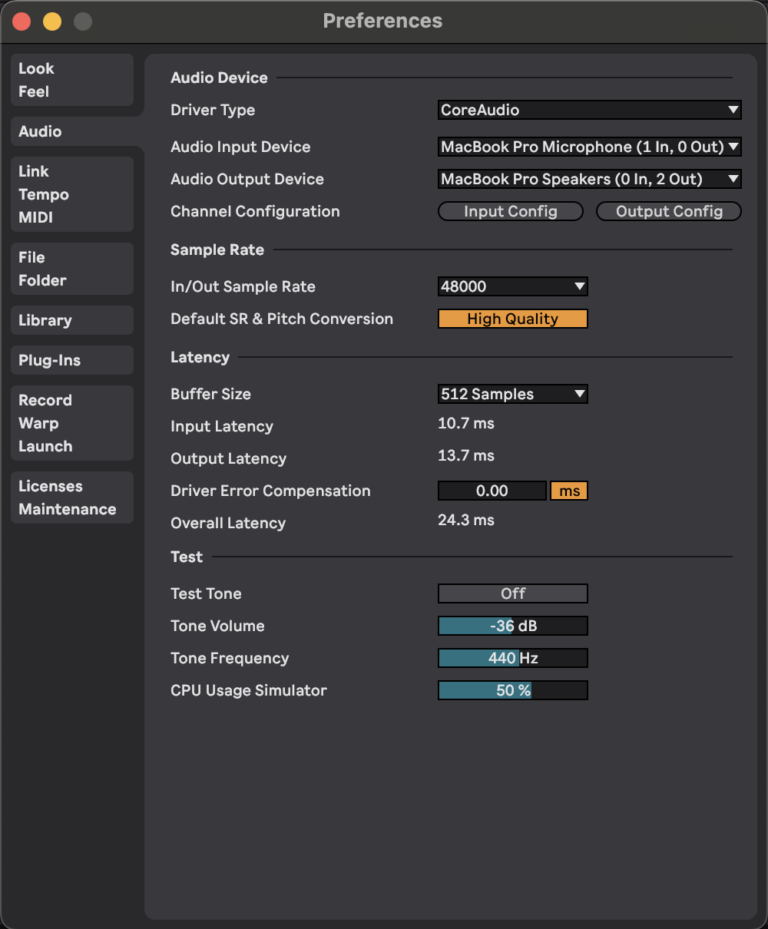Click the Input Config button
This screenshot has height=929, width=768.
510,212
